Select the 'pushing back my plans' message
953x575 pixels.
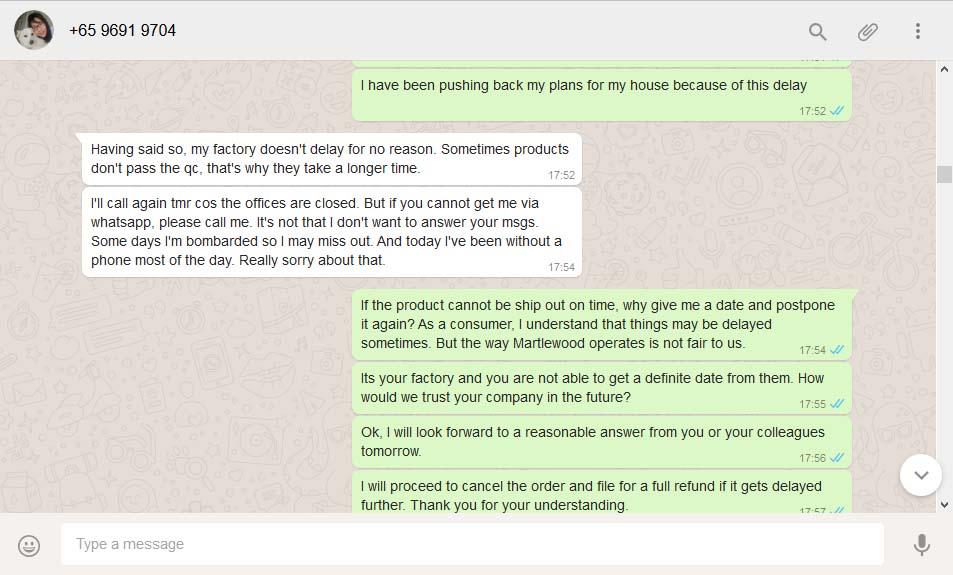(601, 95)
